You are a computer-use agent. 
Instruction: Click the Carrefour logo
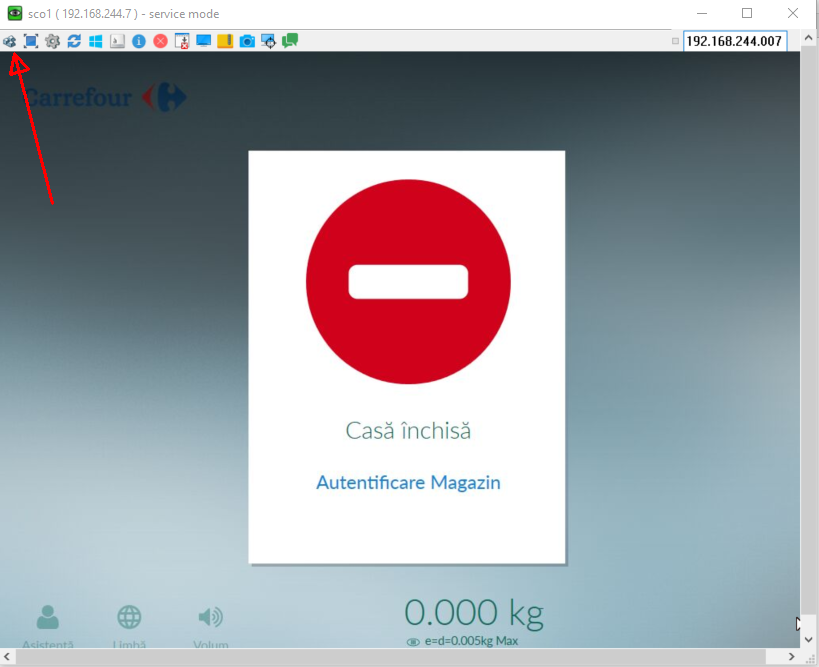(106, 97)
